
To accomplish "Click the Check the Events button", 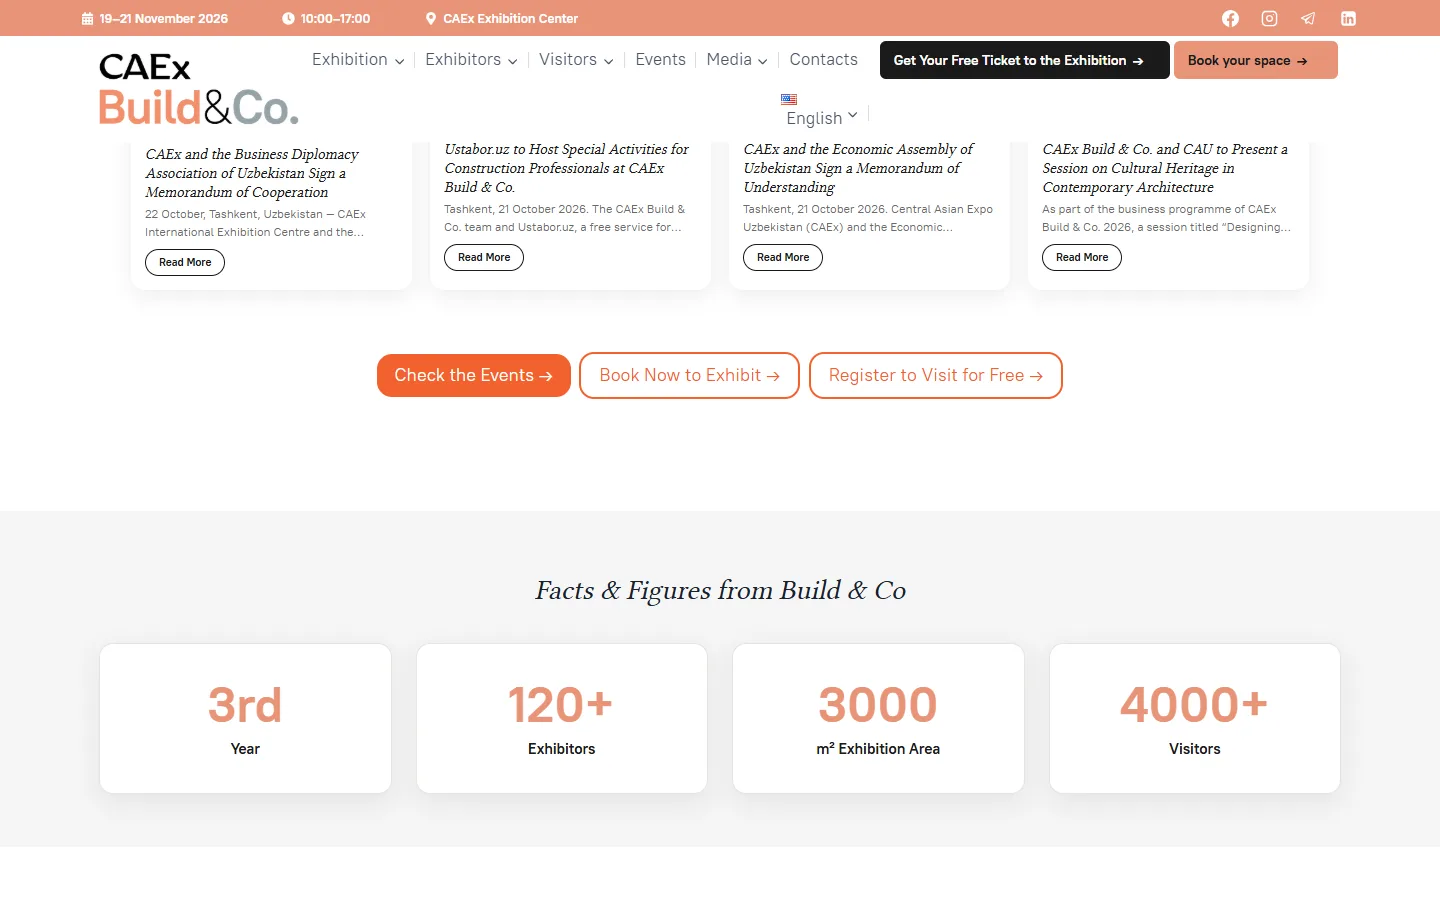I will click(x=473, y=375).
